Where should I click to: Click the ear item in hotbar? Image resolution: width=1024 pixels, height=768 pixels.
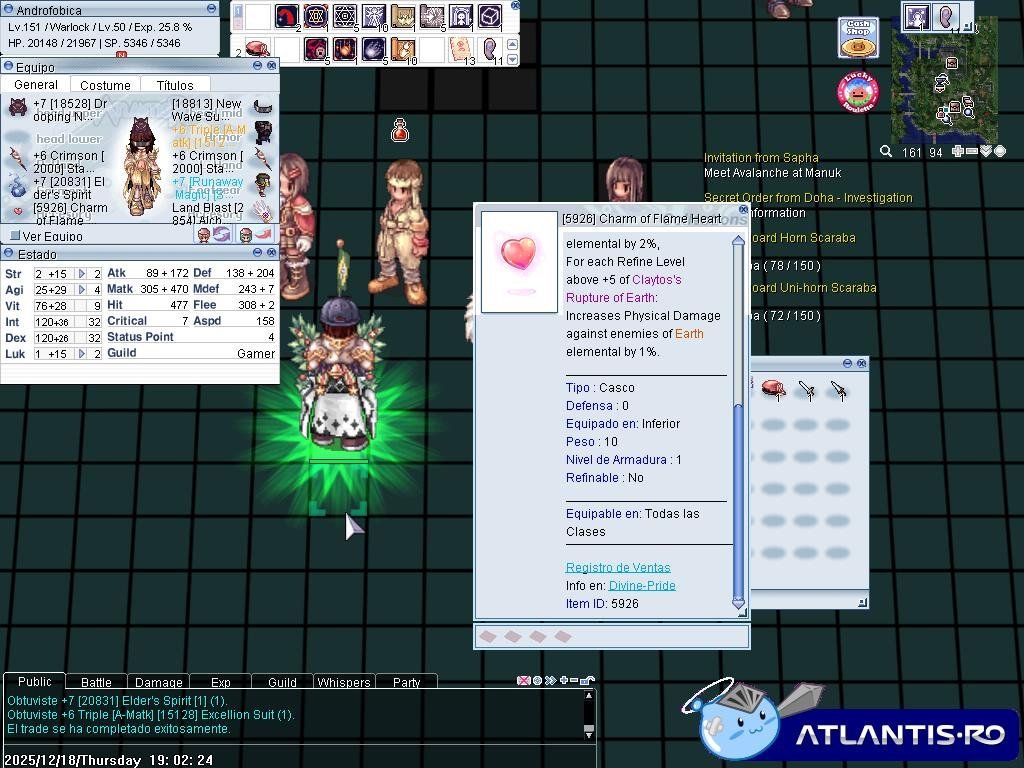pyautogui.click(x=490, y=48)
